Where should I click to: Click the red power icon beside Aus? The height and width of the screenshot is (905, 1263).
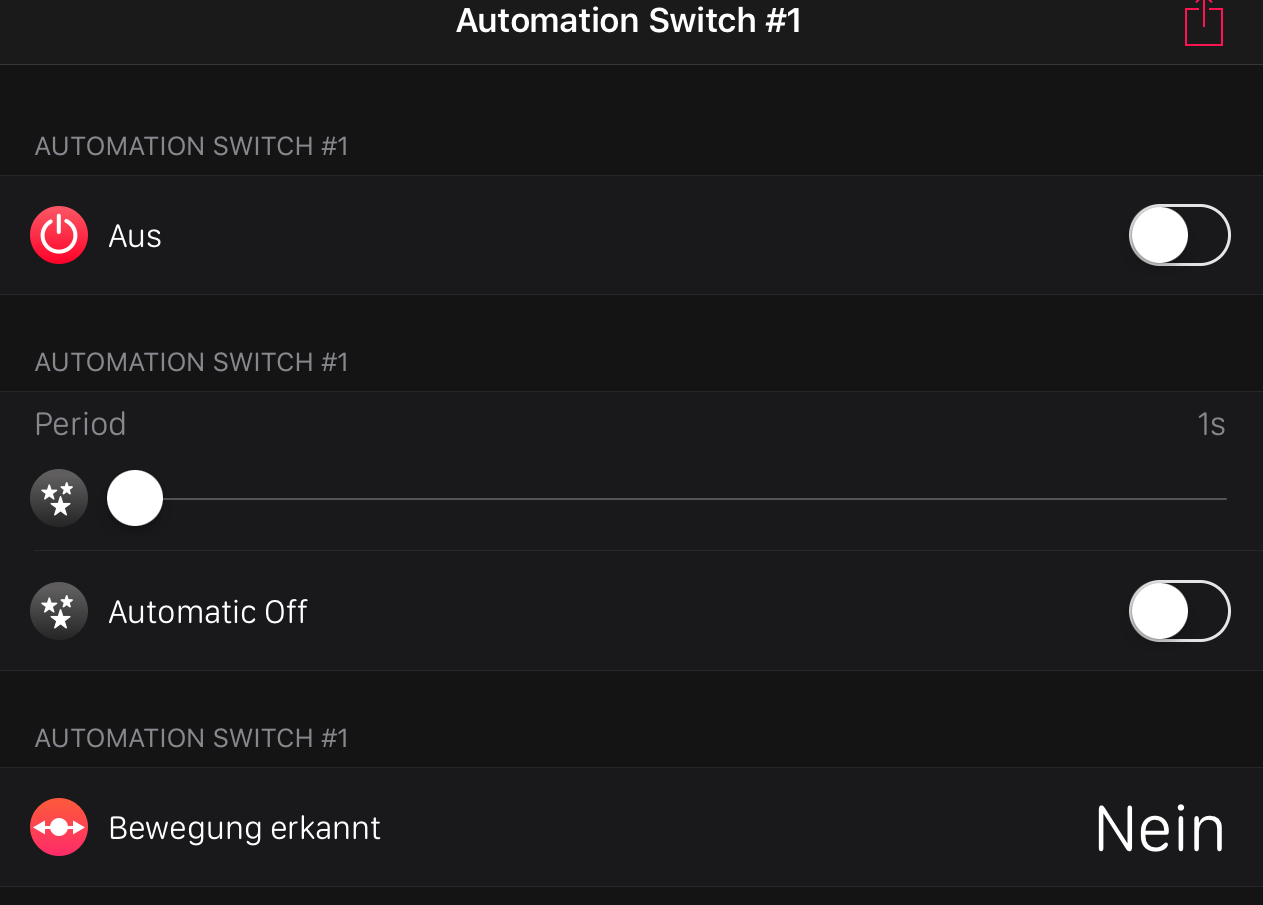point(59,236)
